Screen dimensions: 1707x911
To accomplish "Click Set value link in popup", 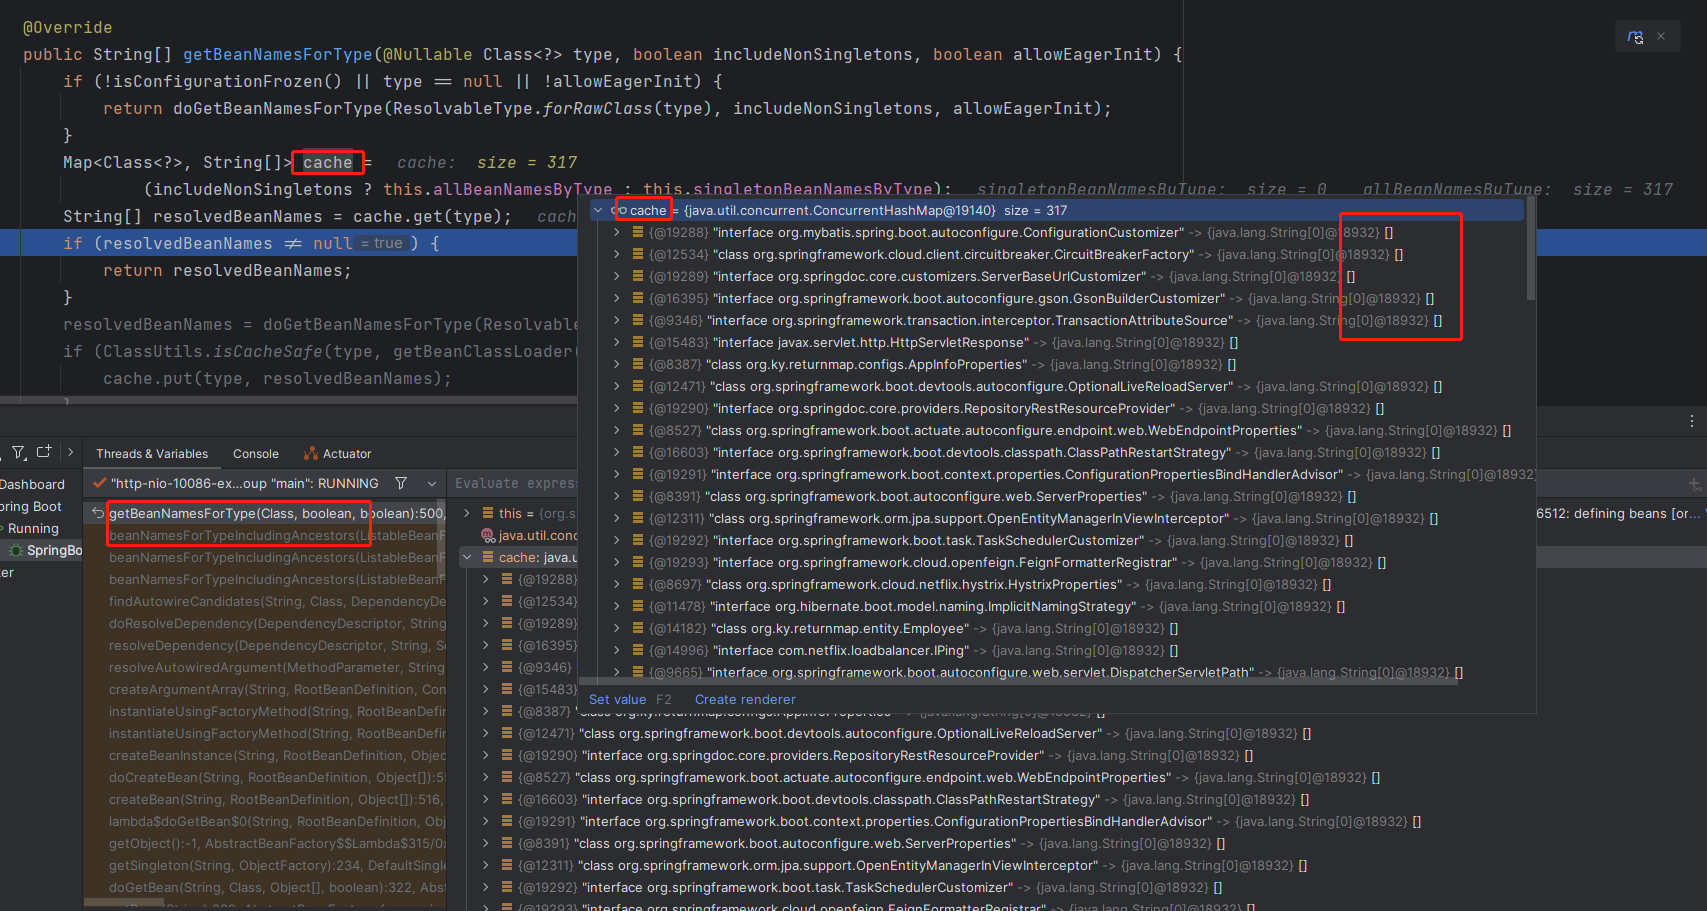I will pyautogui.click(x=617, y=699).
